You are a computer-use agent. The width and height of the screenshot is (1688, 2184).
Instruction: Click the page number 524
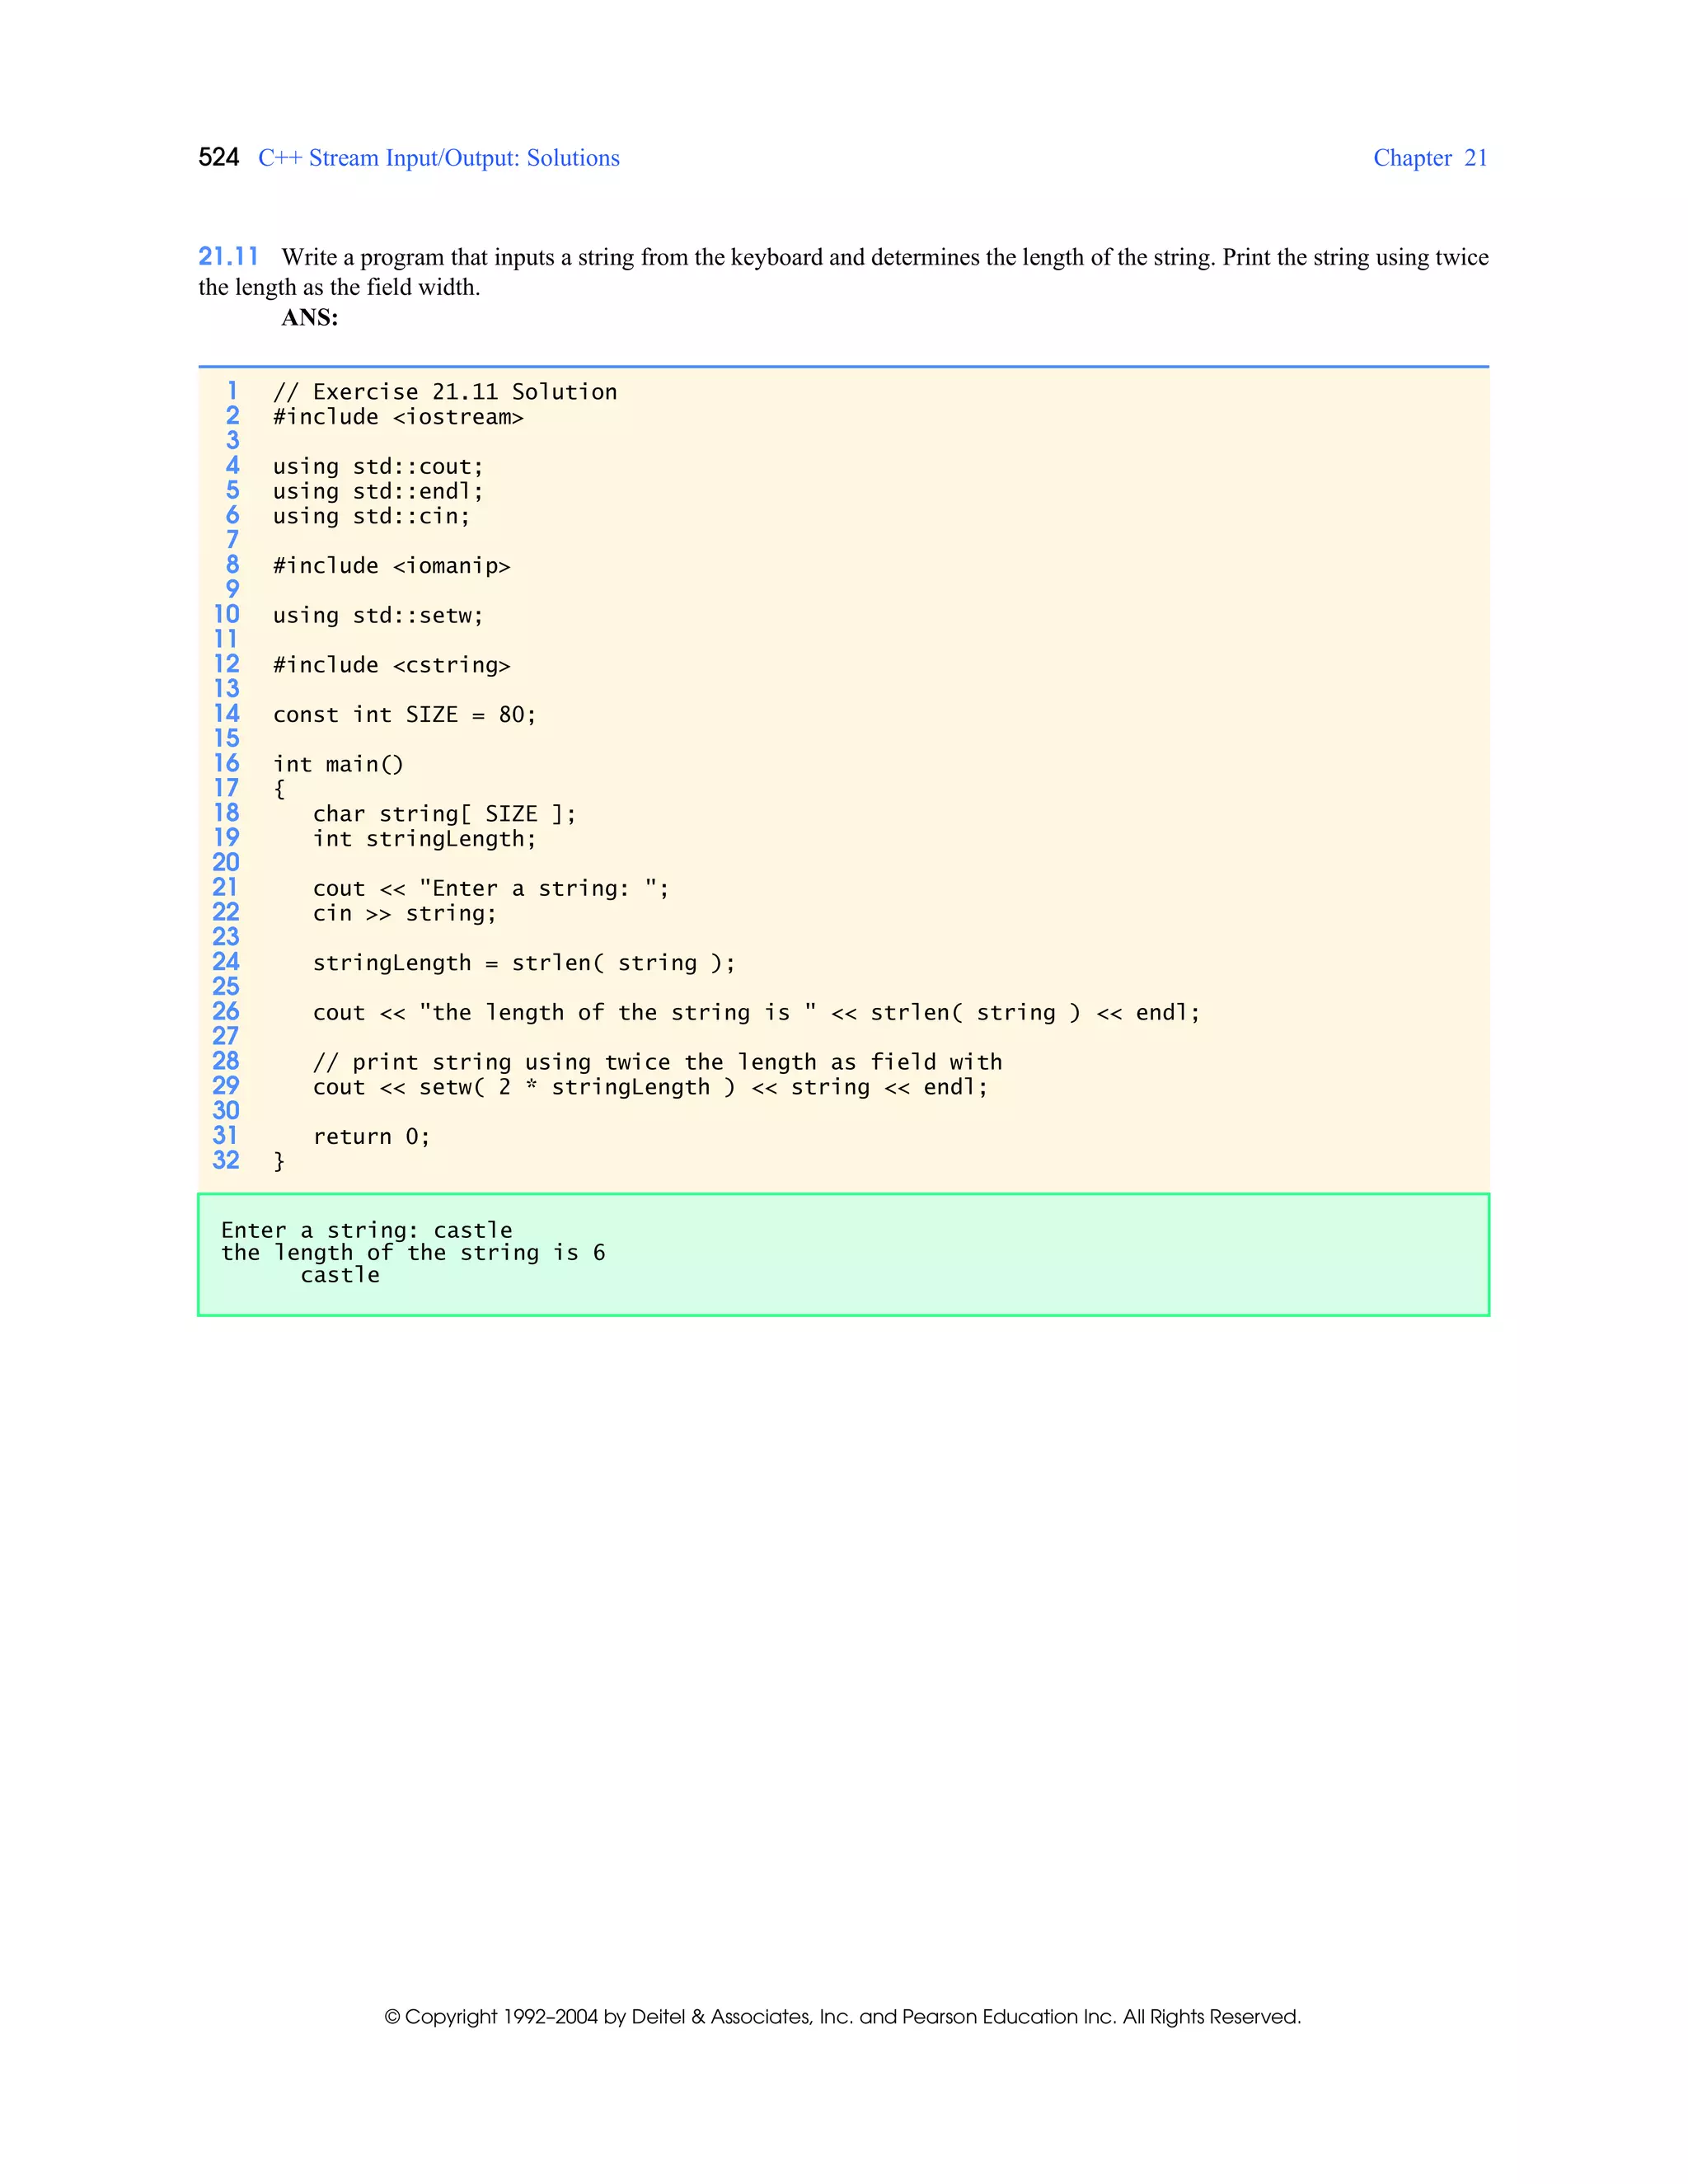(218, 157)
